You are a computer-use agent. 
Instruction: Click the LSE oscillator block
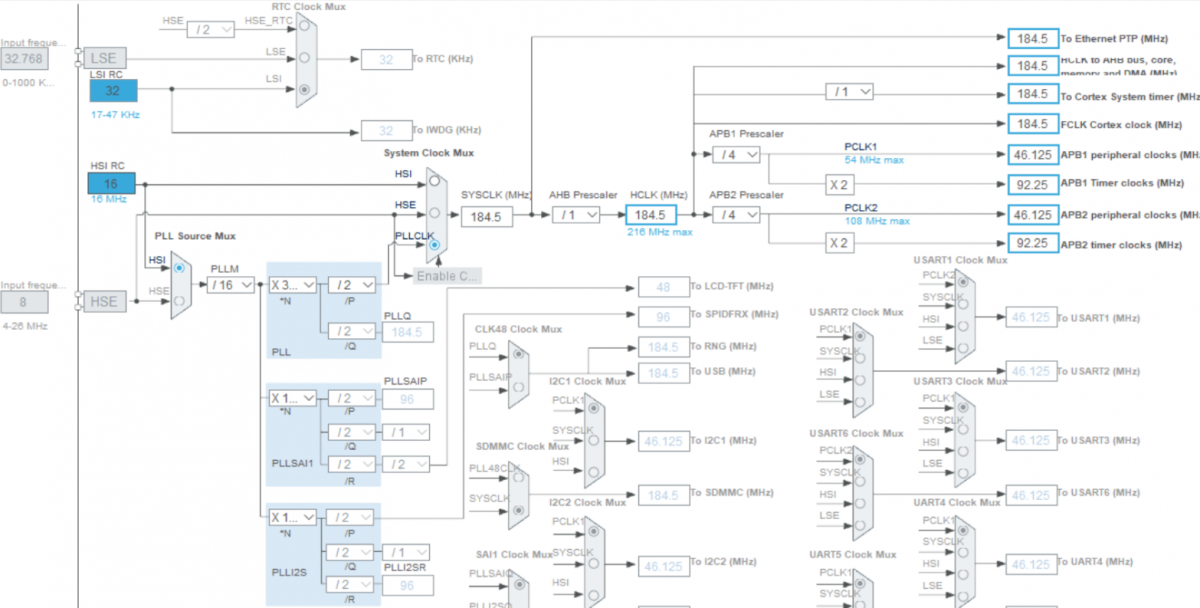point(104,59)
